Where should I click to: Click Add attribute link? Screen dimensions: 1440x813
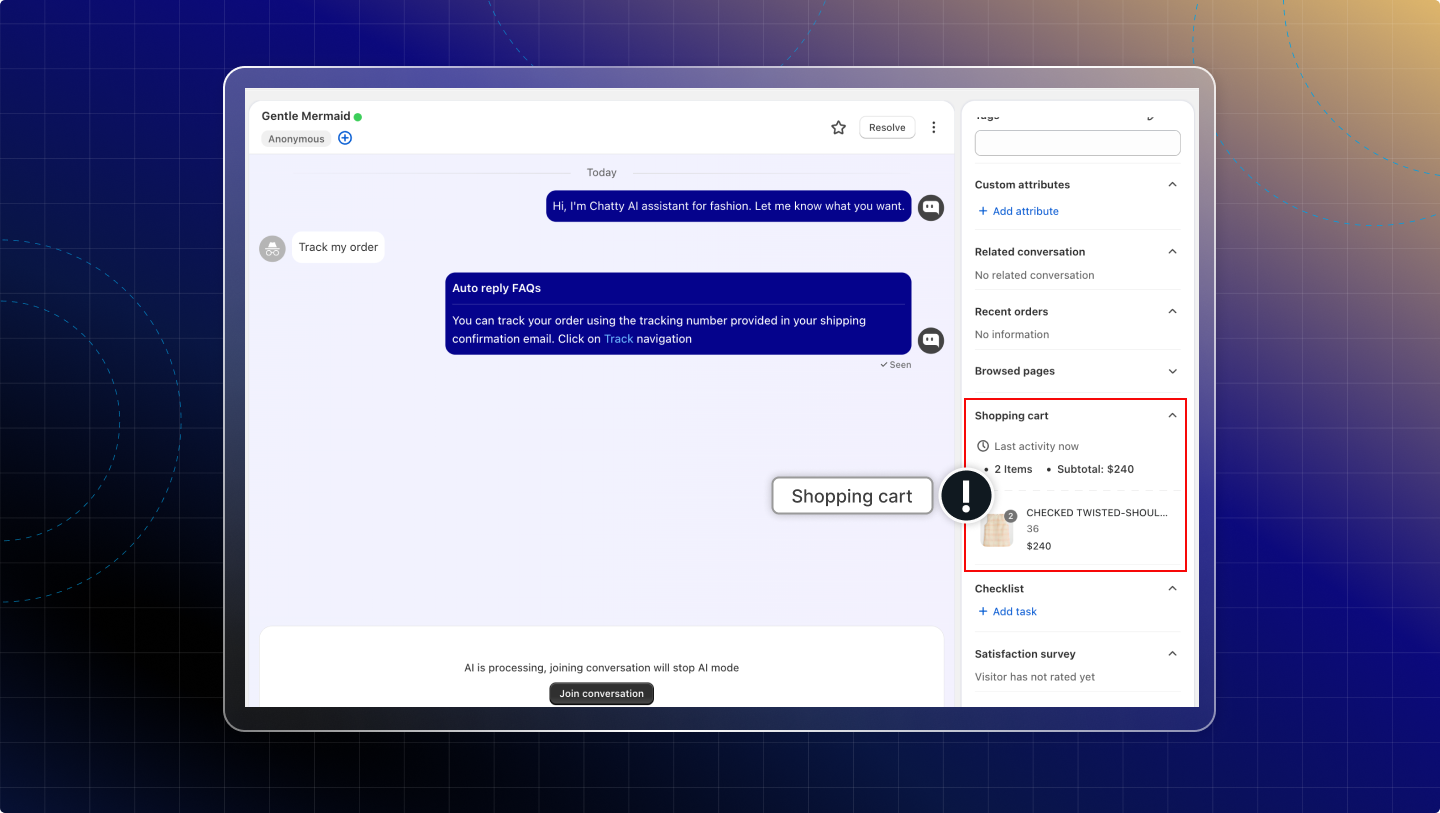click(1018, 211)
